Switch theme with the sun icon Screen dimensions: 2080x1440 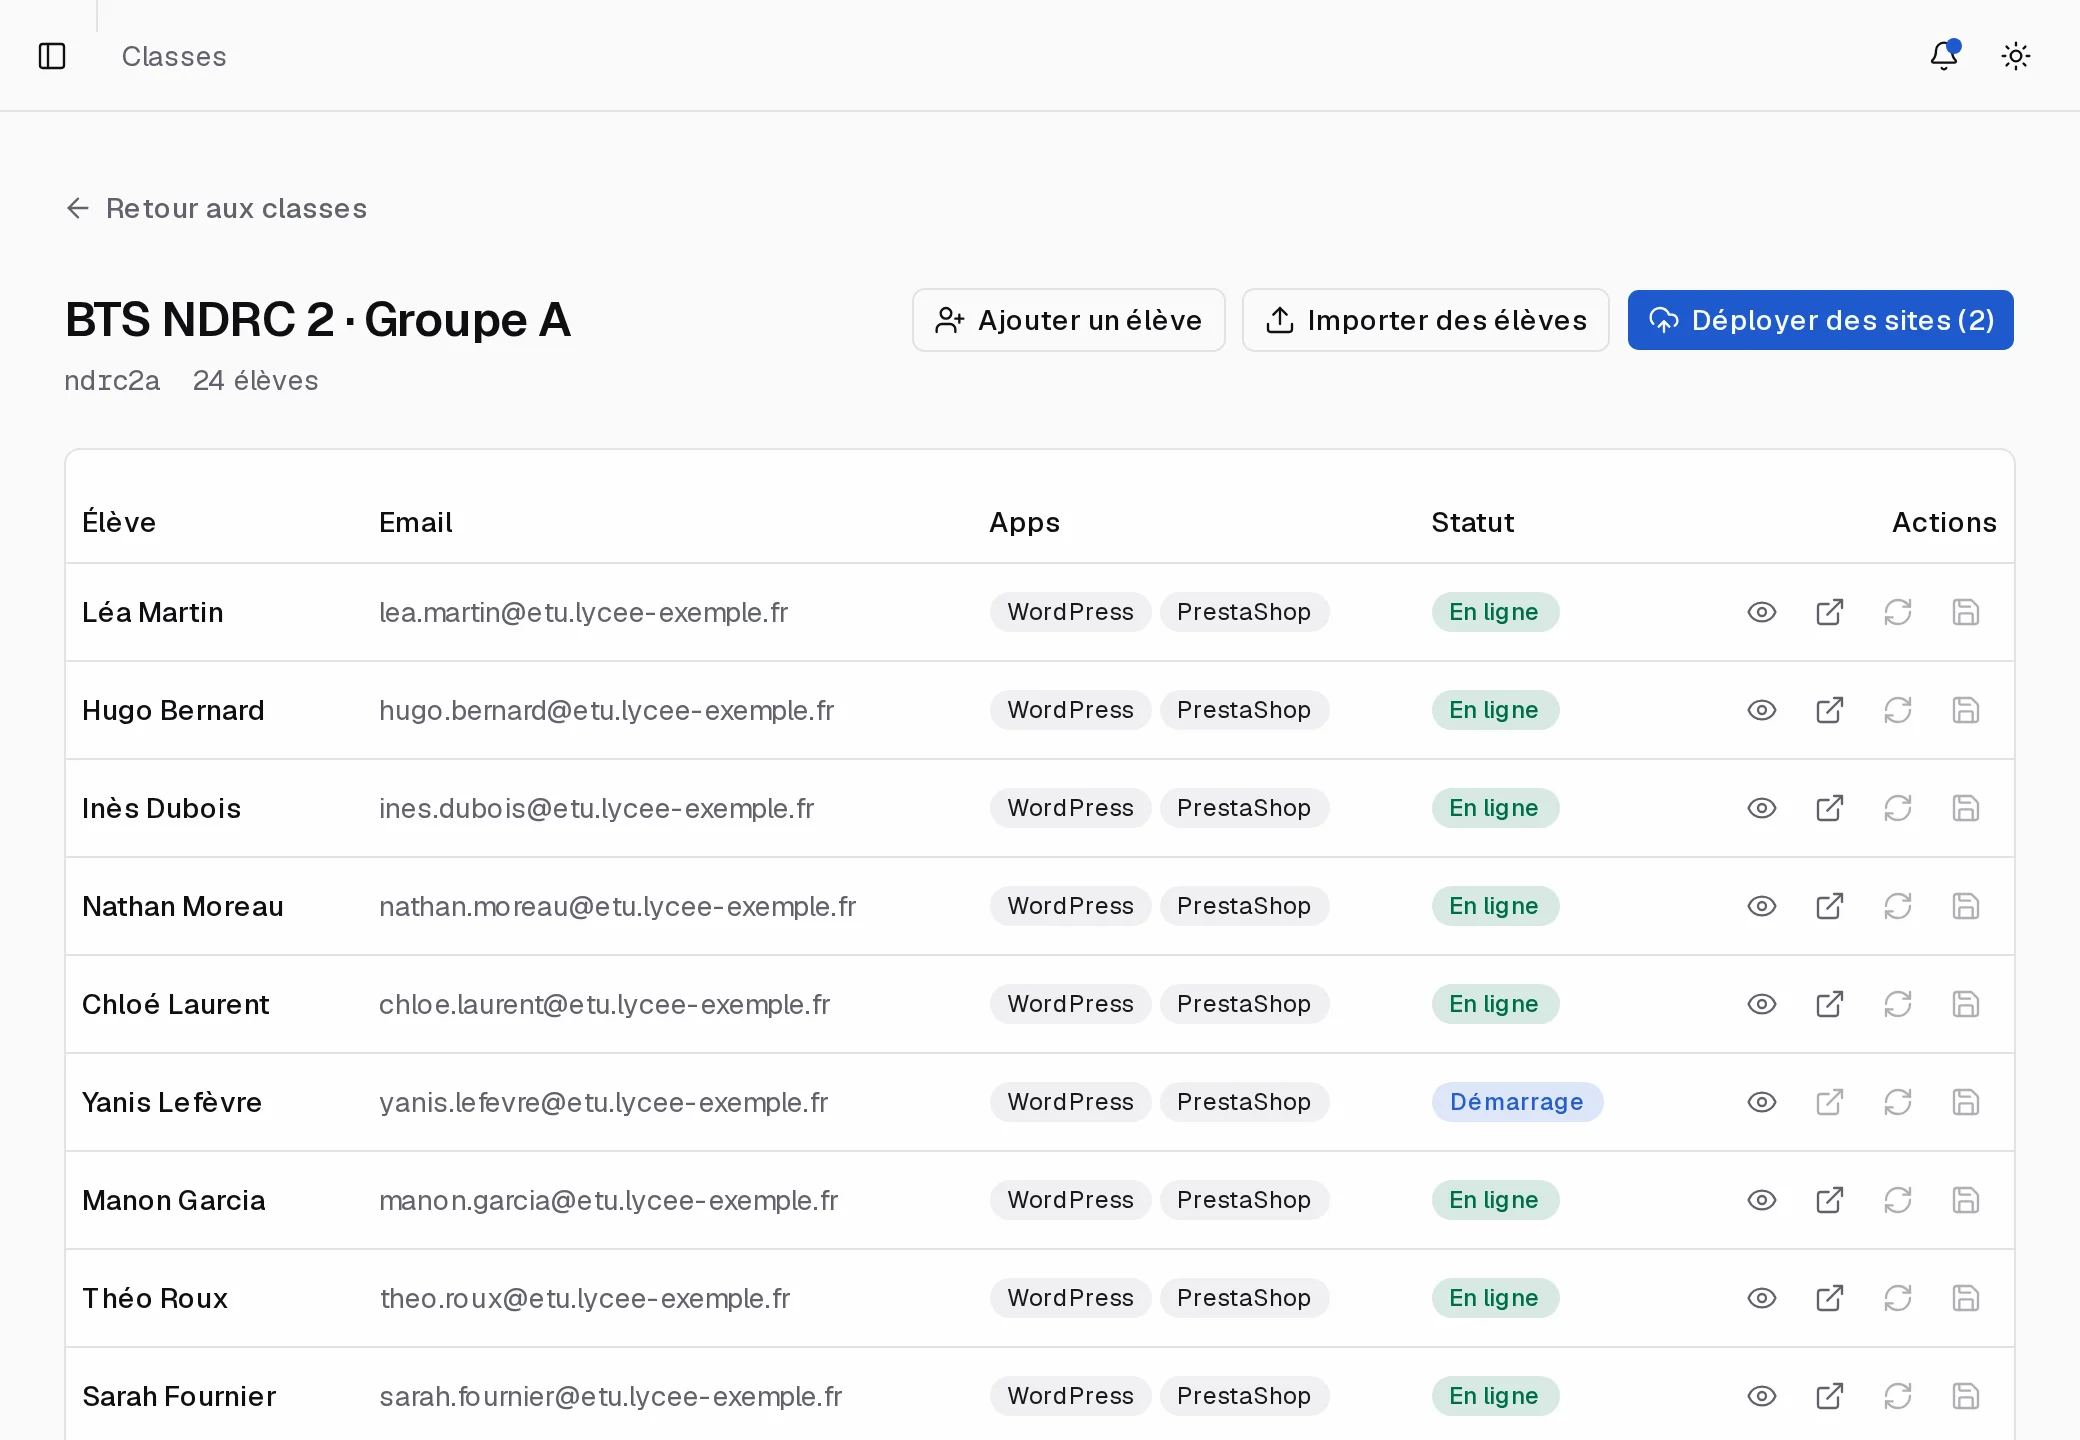[x=2016, y=56]
